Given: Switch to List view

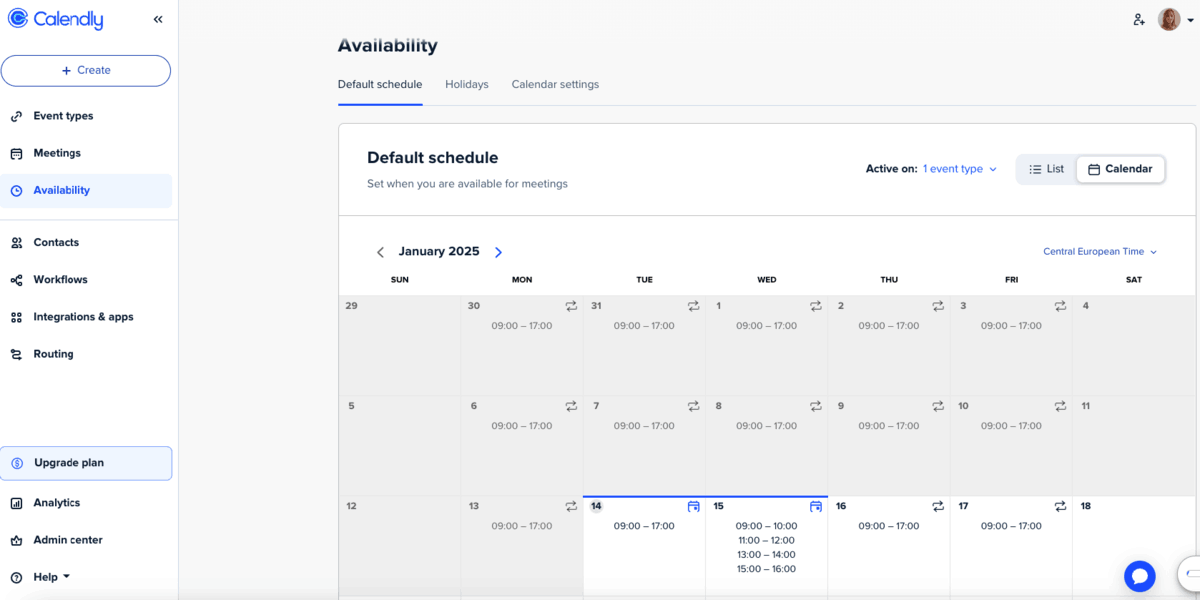Looking at the screenshot, I should click(1046, 168).
